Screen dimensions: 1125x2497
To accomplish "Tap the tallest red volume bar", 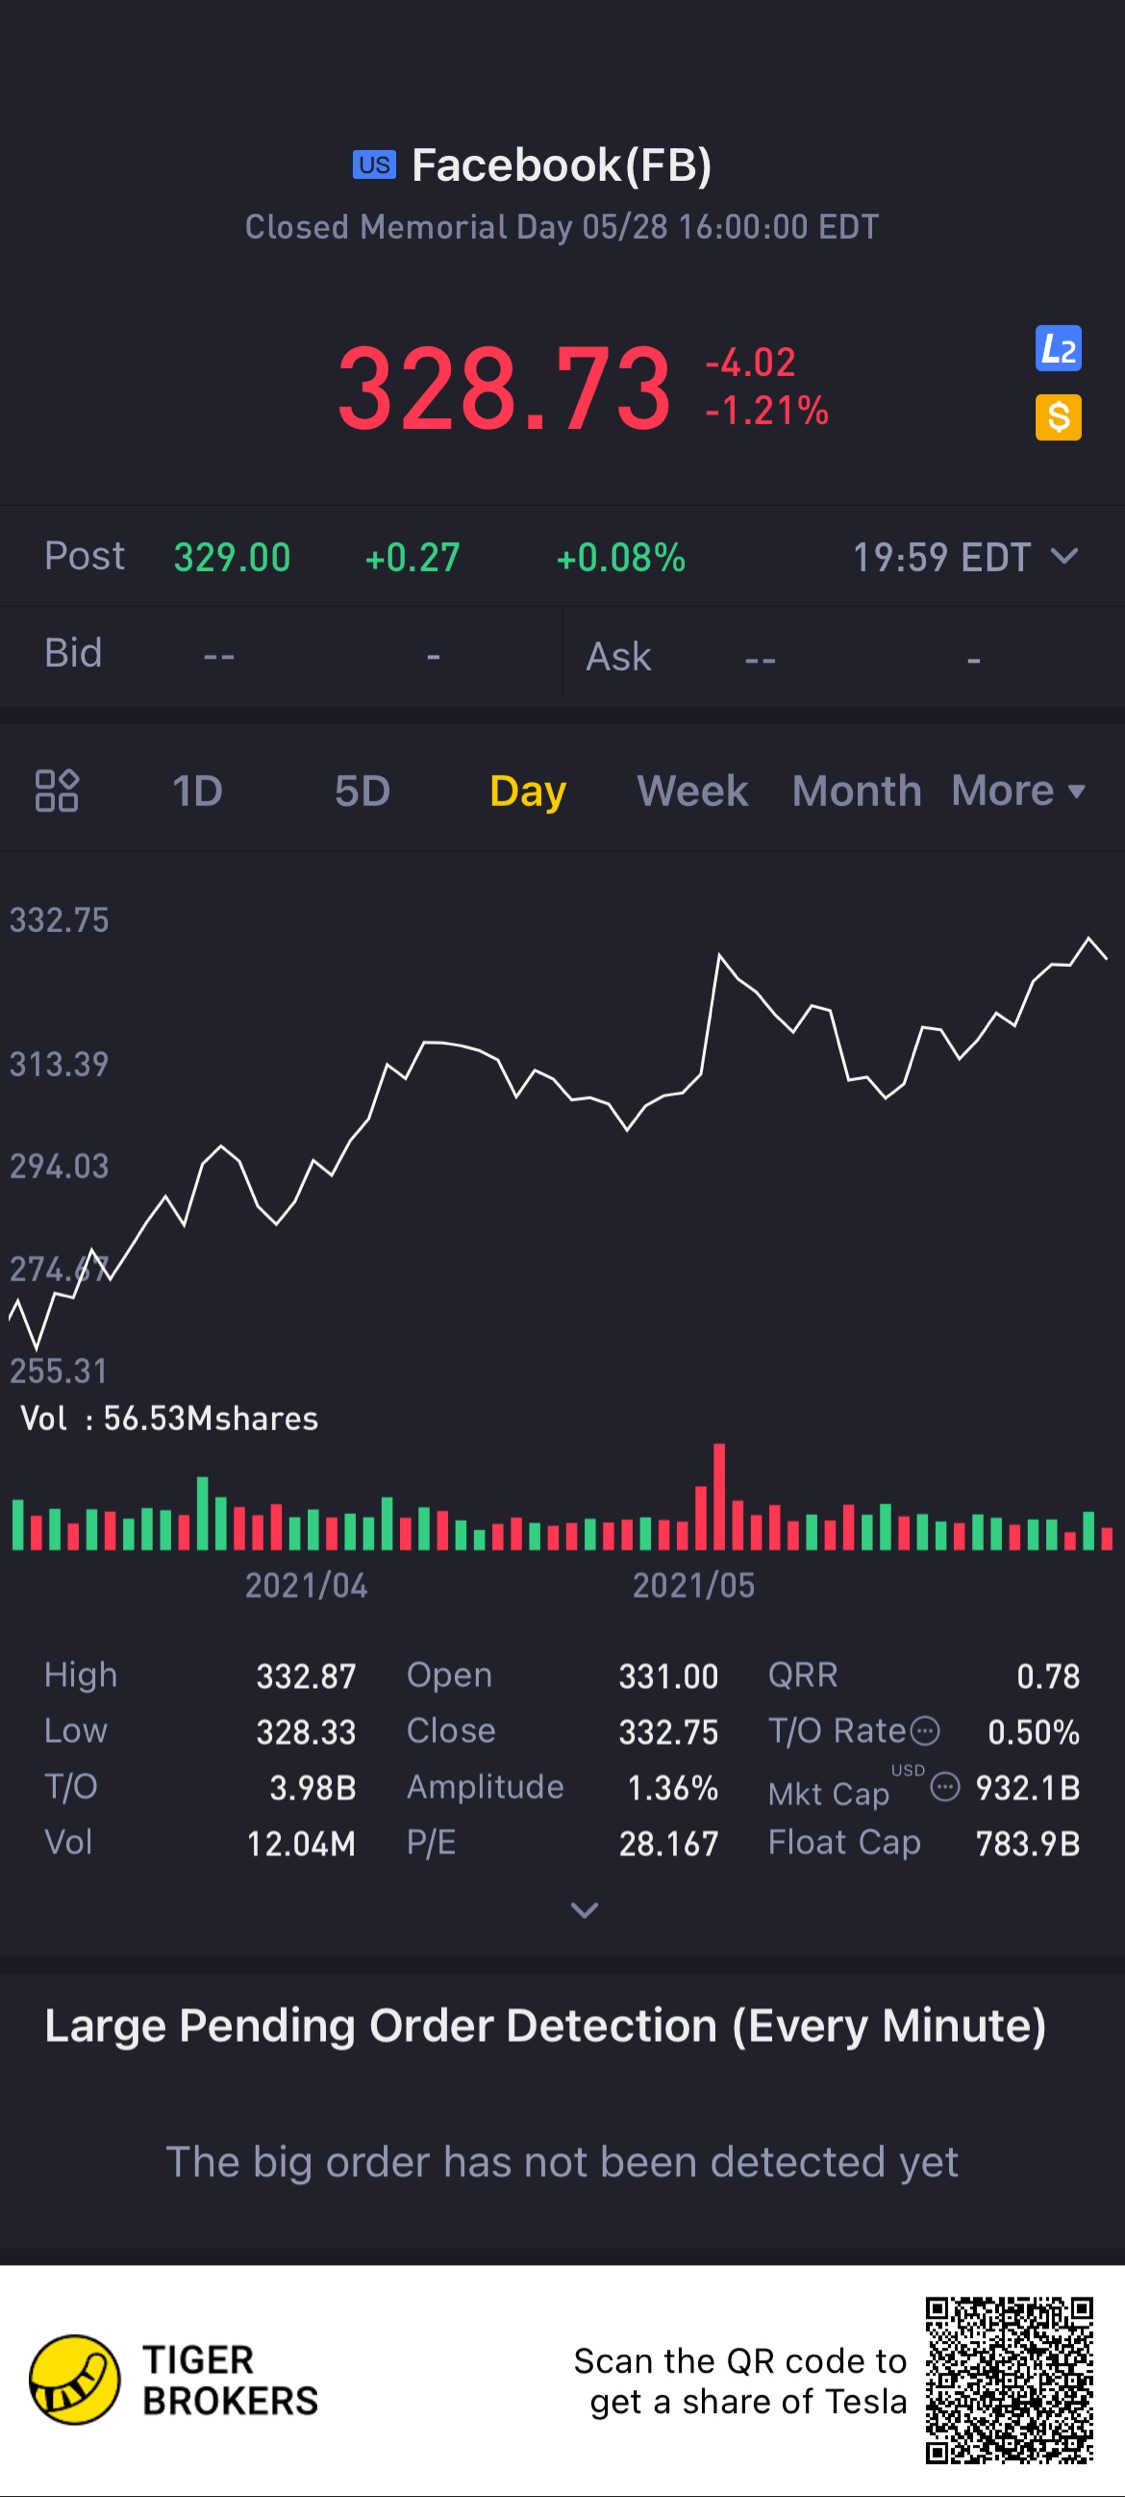I will coord(719,1497).
